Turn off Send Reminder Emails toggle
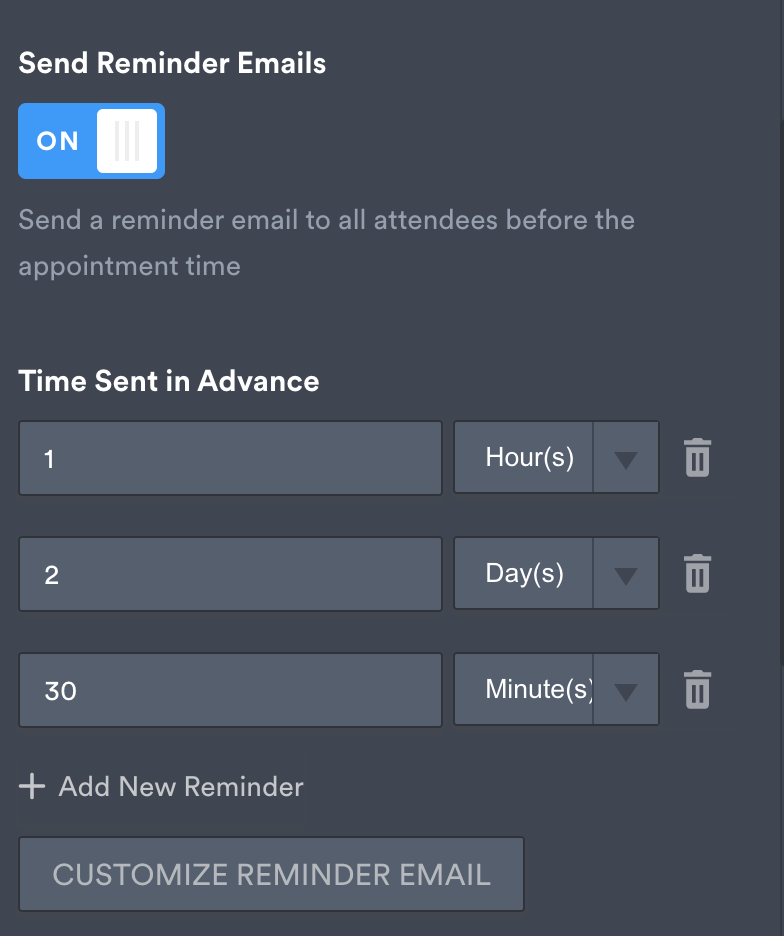This screenshot has width=784, height=936. 91,141
